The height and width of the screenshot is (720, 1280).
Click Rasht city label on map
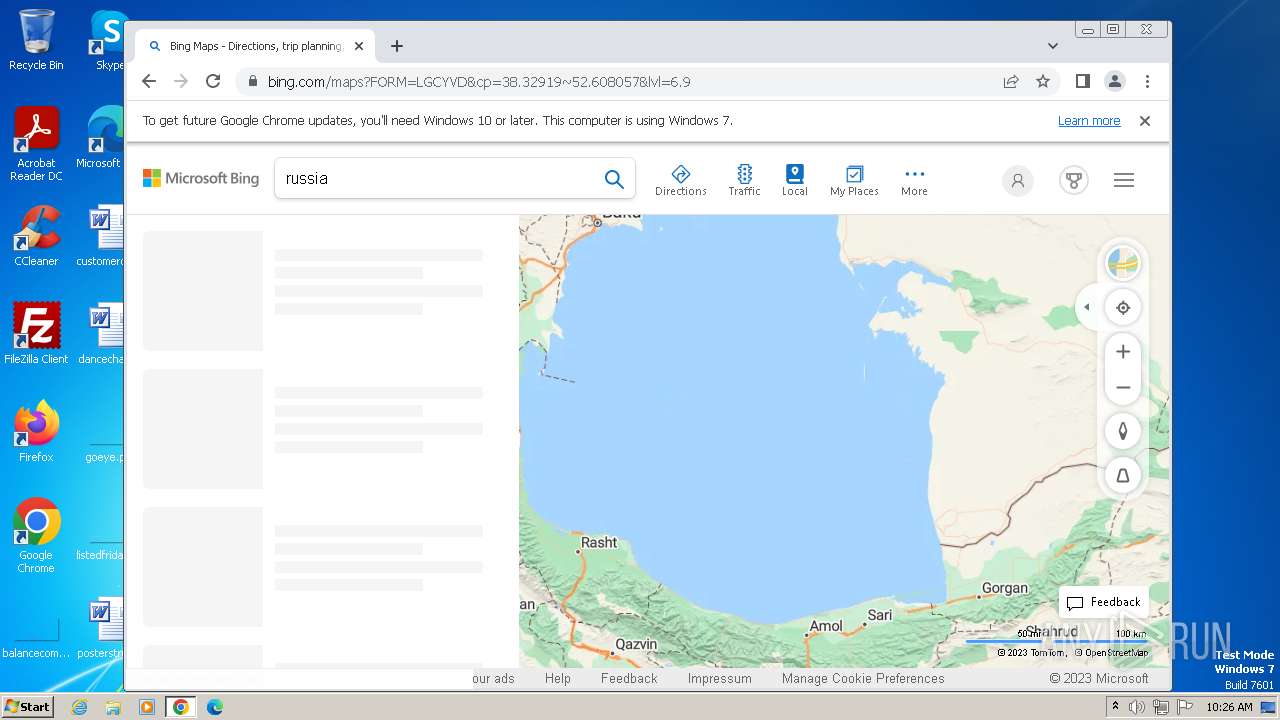pos(599,542)
